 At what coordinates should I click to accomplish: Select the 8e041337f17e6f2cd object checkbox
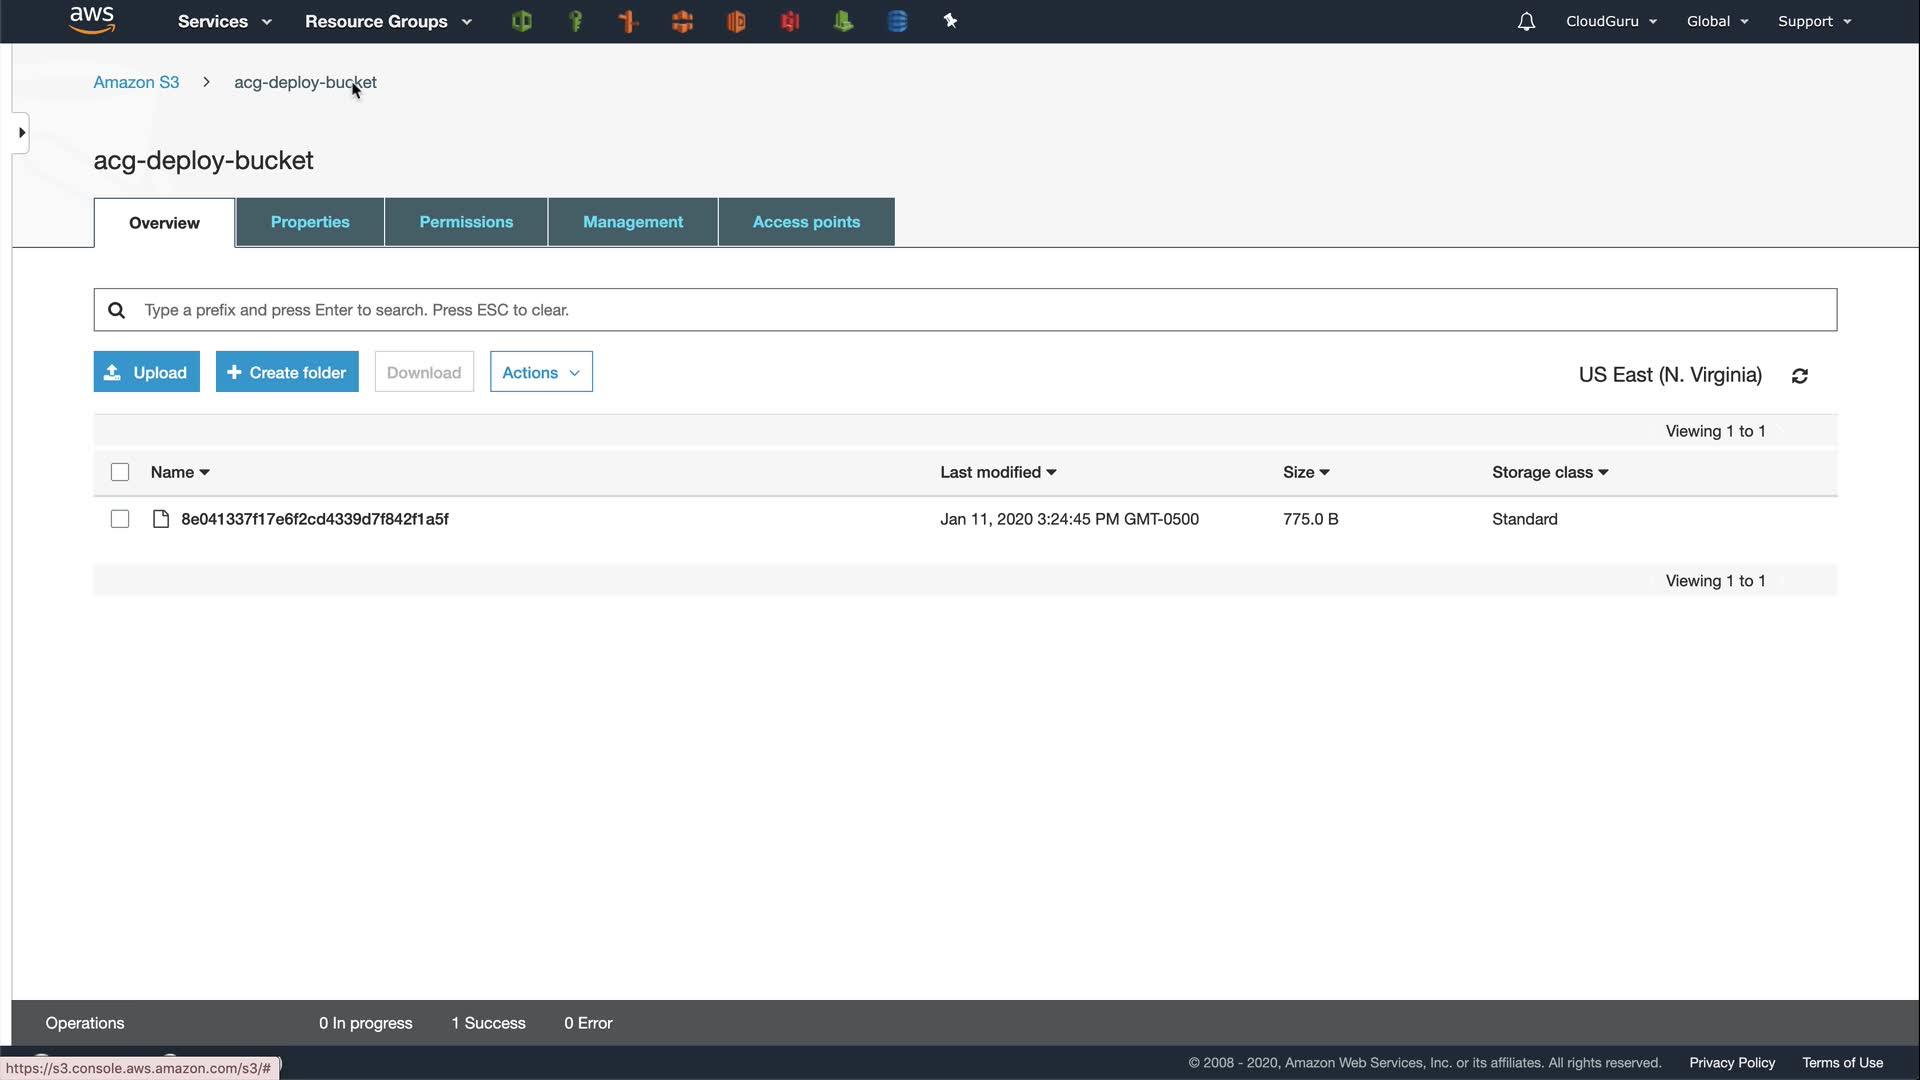pyautogui.click(x=120, y=519)
